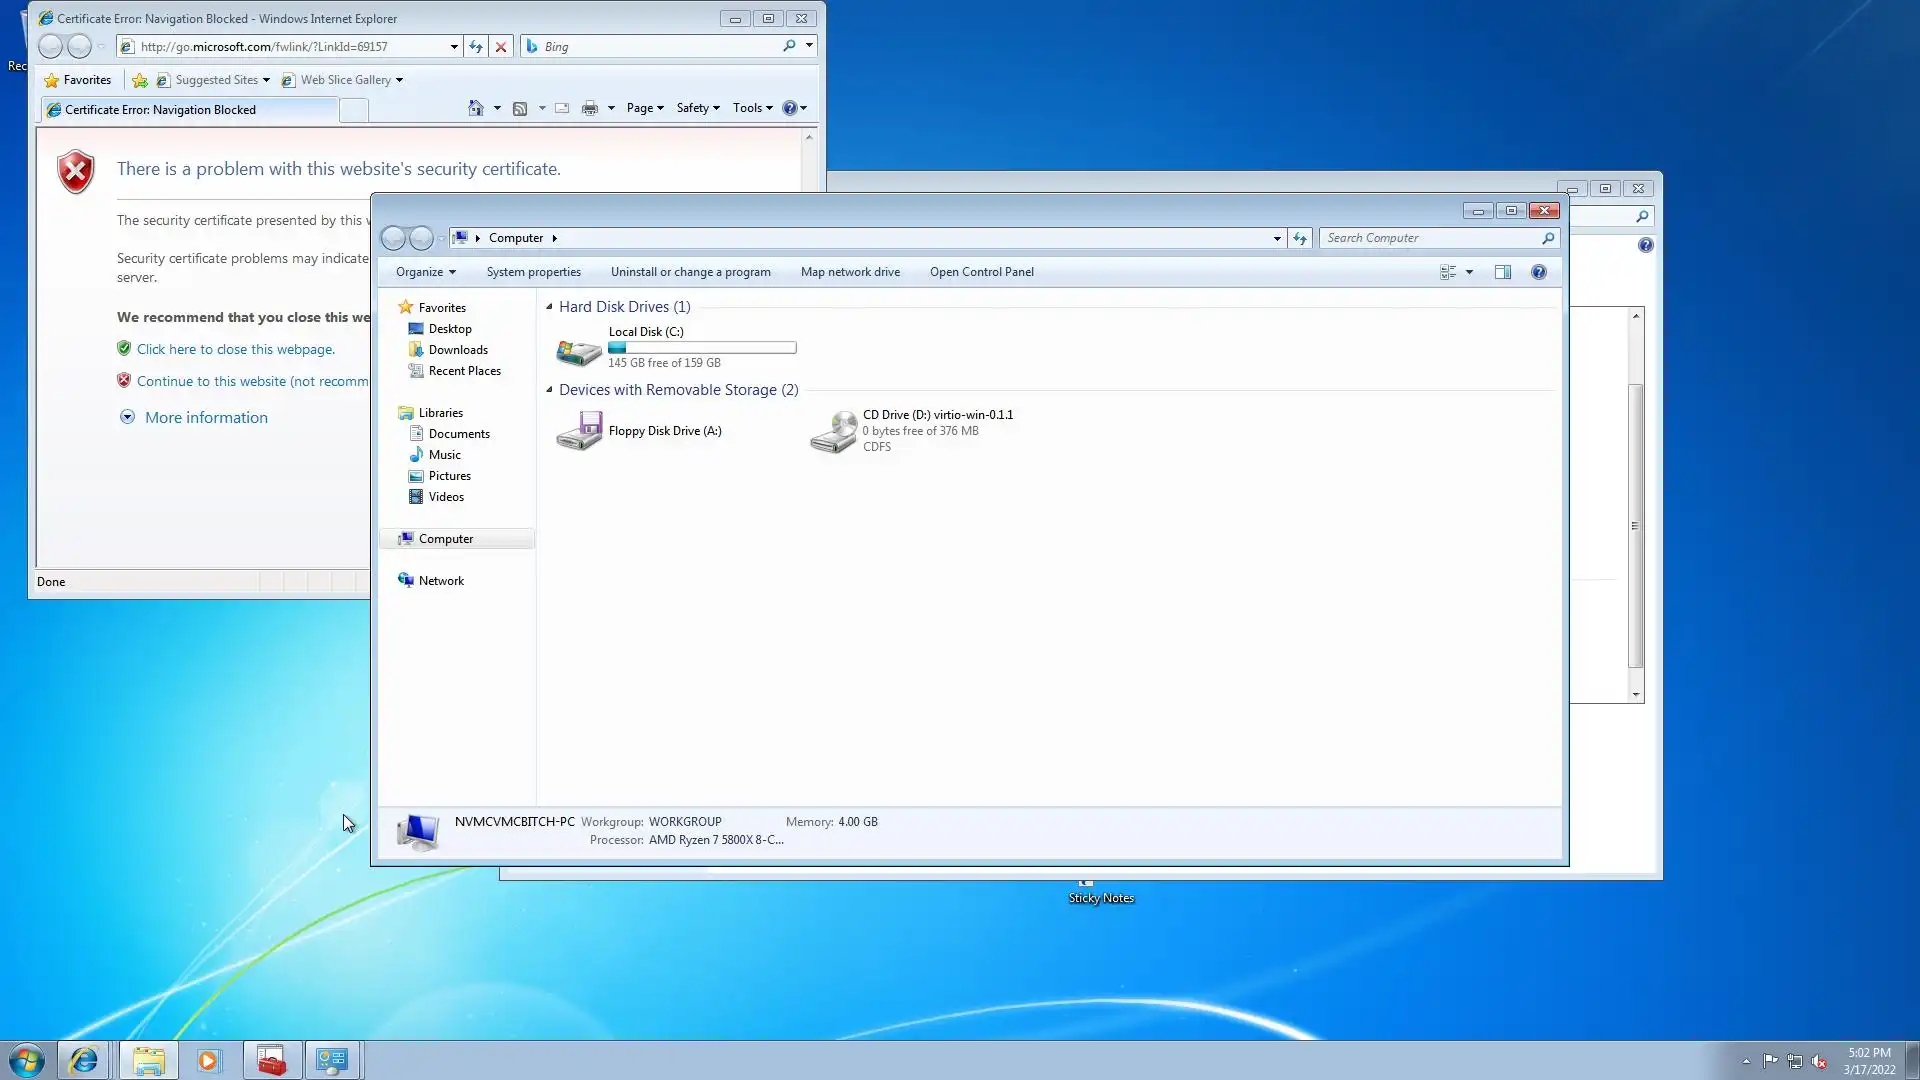
Task: Expand the change view options arrow
Action: point(1469,272)
